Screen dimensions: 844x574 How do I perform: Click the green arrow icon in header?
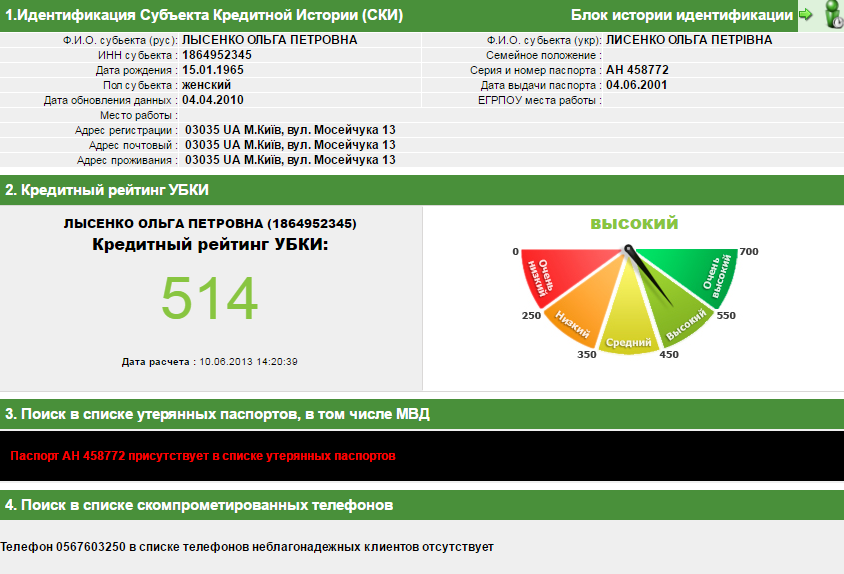coord(805,15)
